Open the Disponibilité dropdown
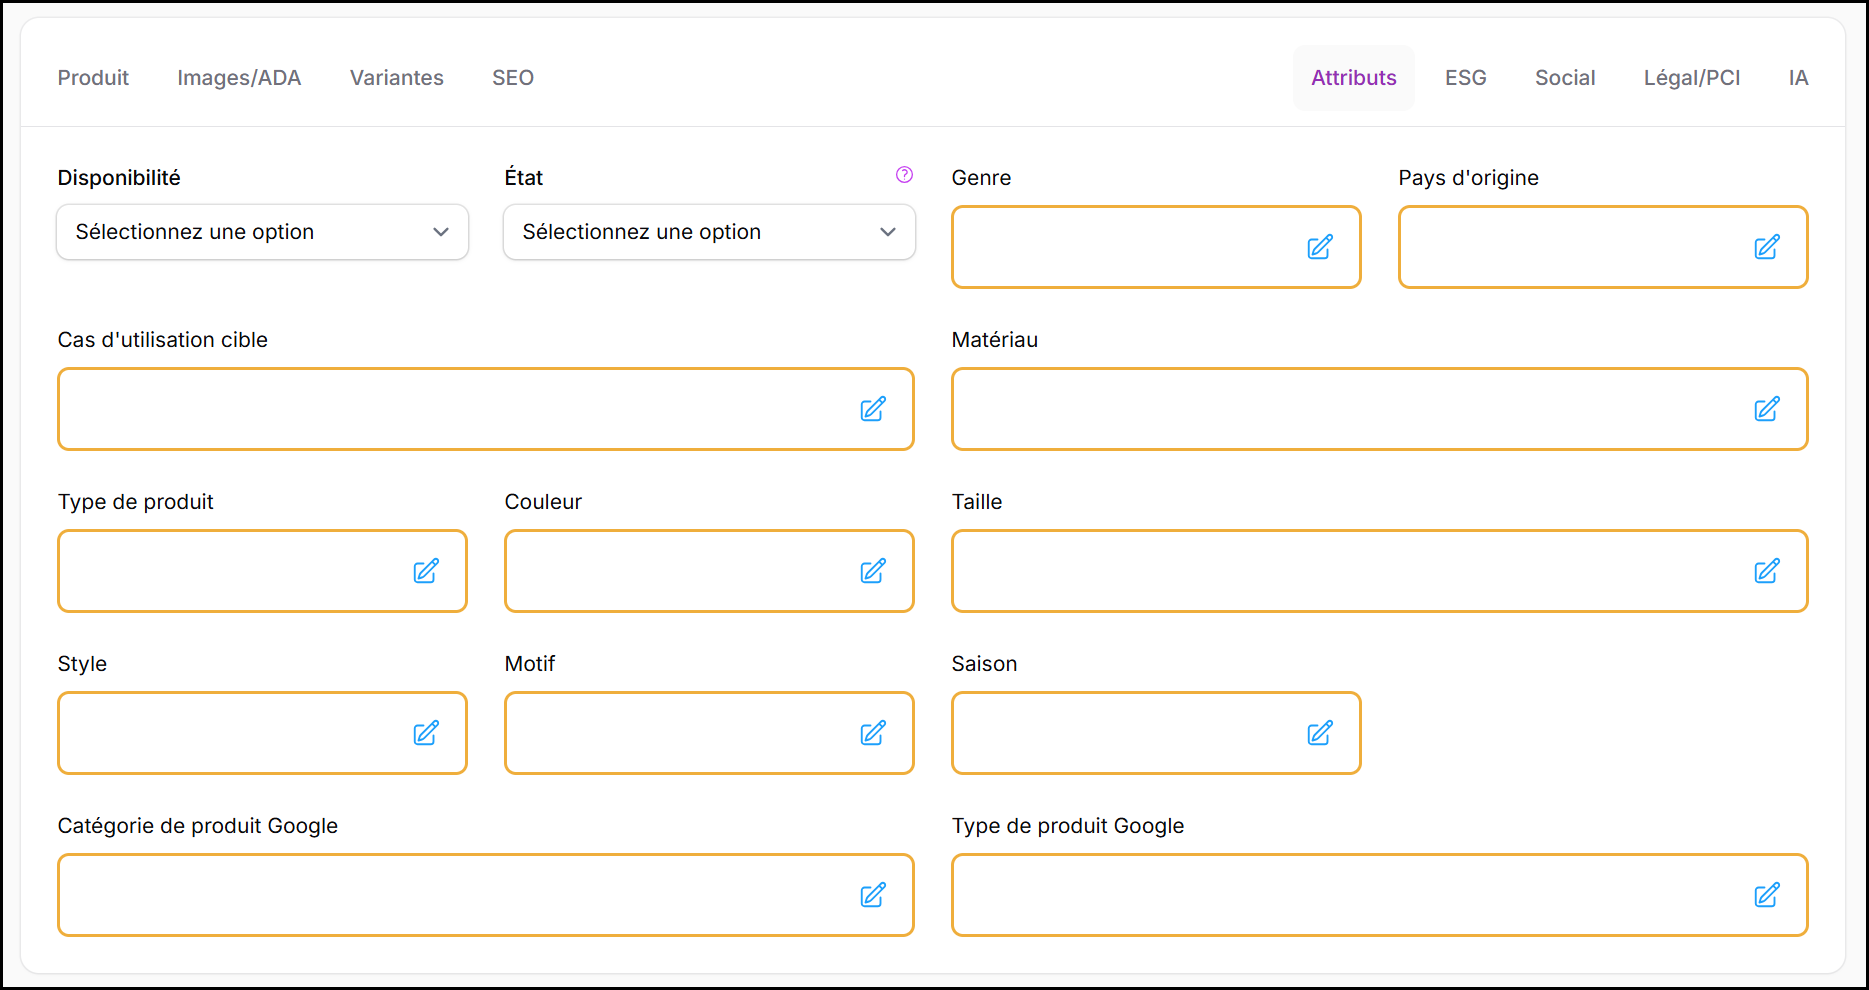The image size is (1869, 990). tap(262, 232)
